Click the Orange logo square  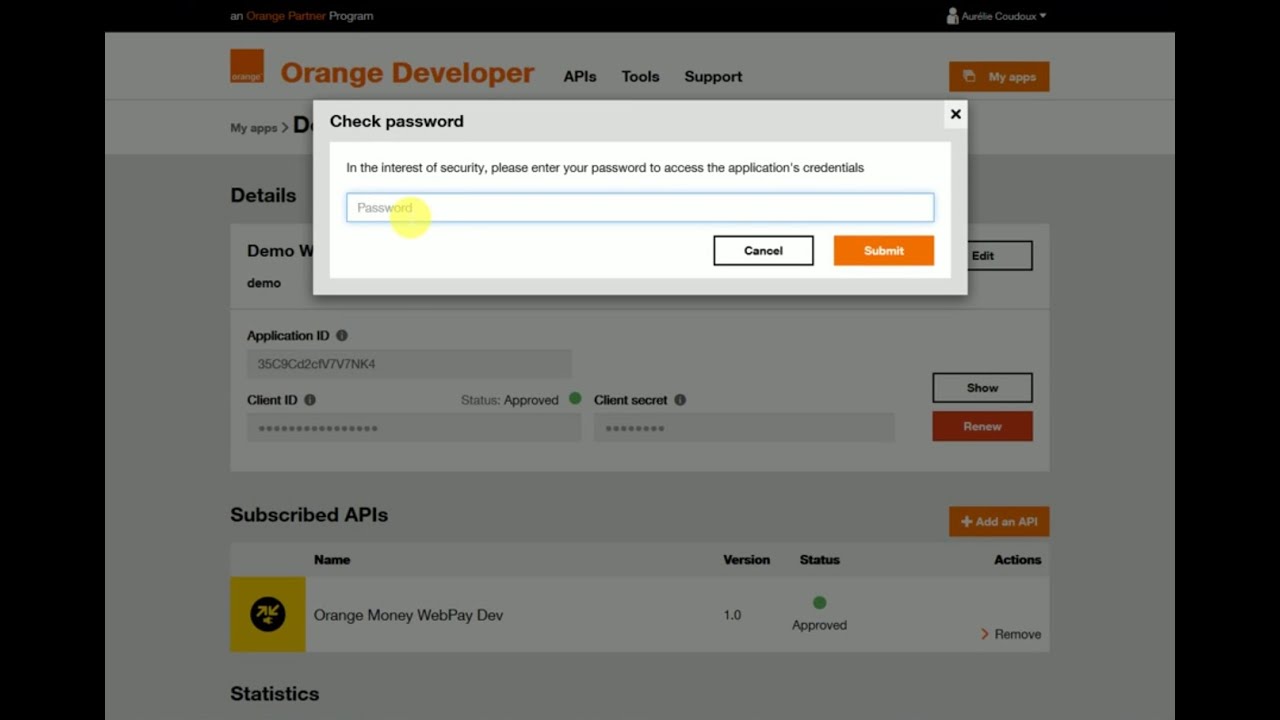click(247, 66)
